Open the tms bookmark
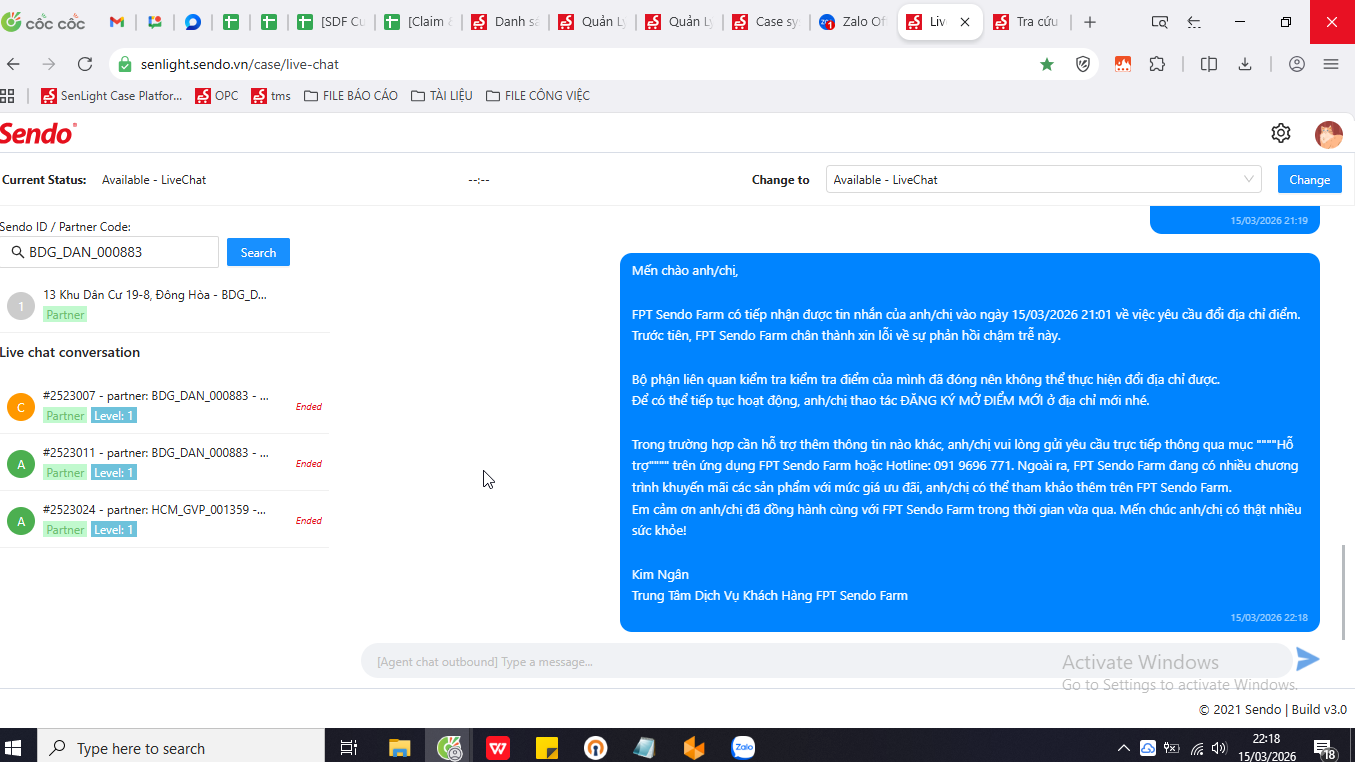 pos(271,96)
